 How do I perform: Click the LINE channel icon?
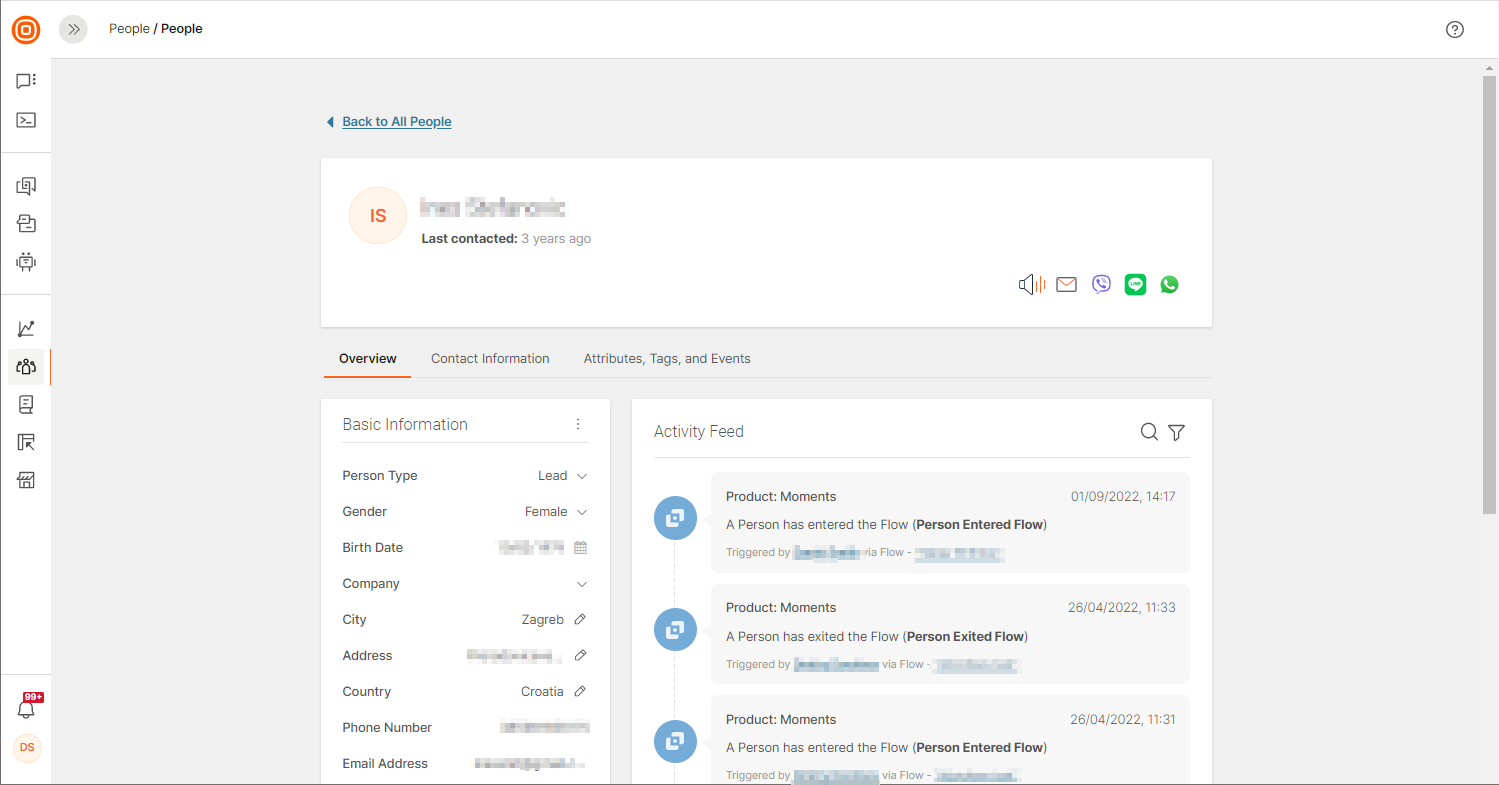click(x=1135, y=285)
